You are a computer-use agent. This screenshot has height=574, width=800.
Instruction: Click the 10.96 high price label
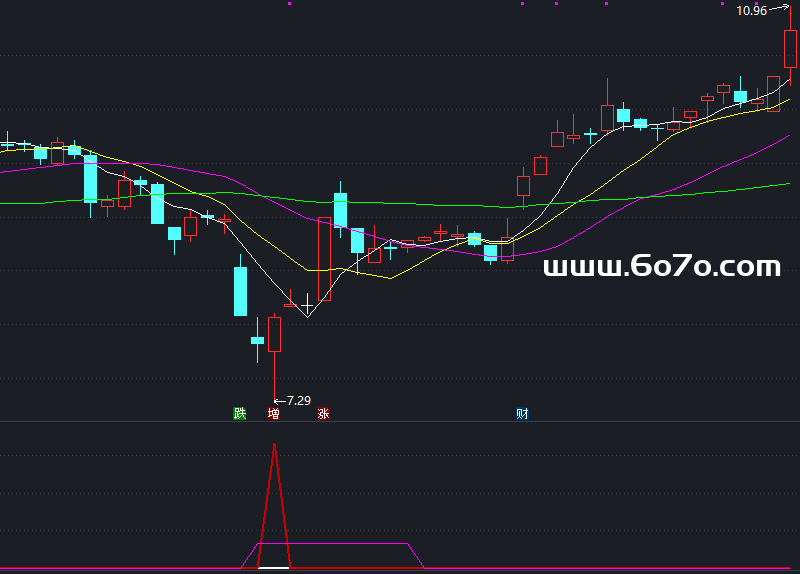tap(752, 11)
